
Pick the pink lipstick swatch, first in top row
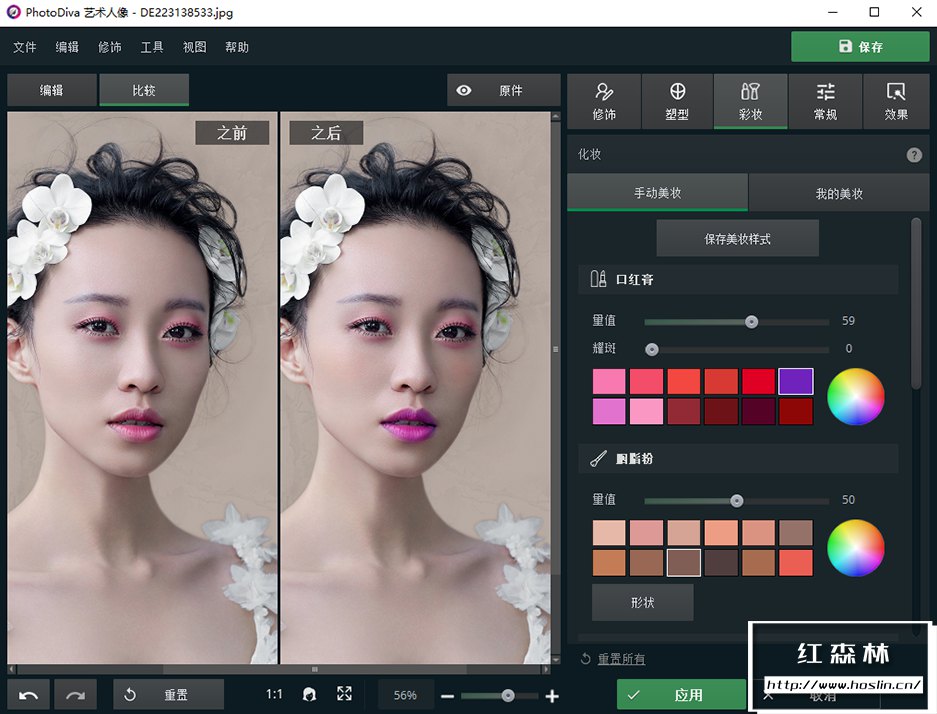(609, 381)
